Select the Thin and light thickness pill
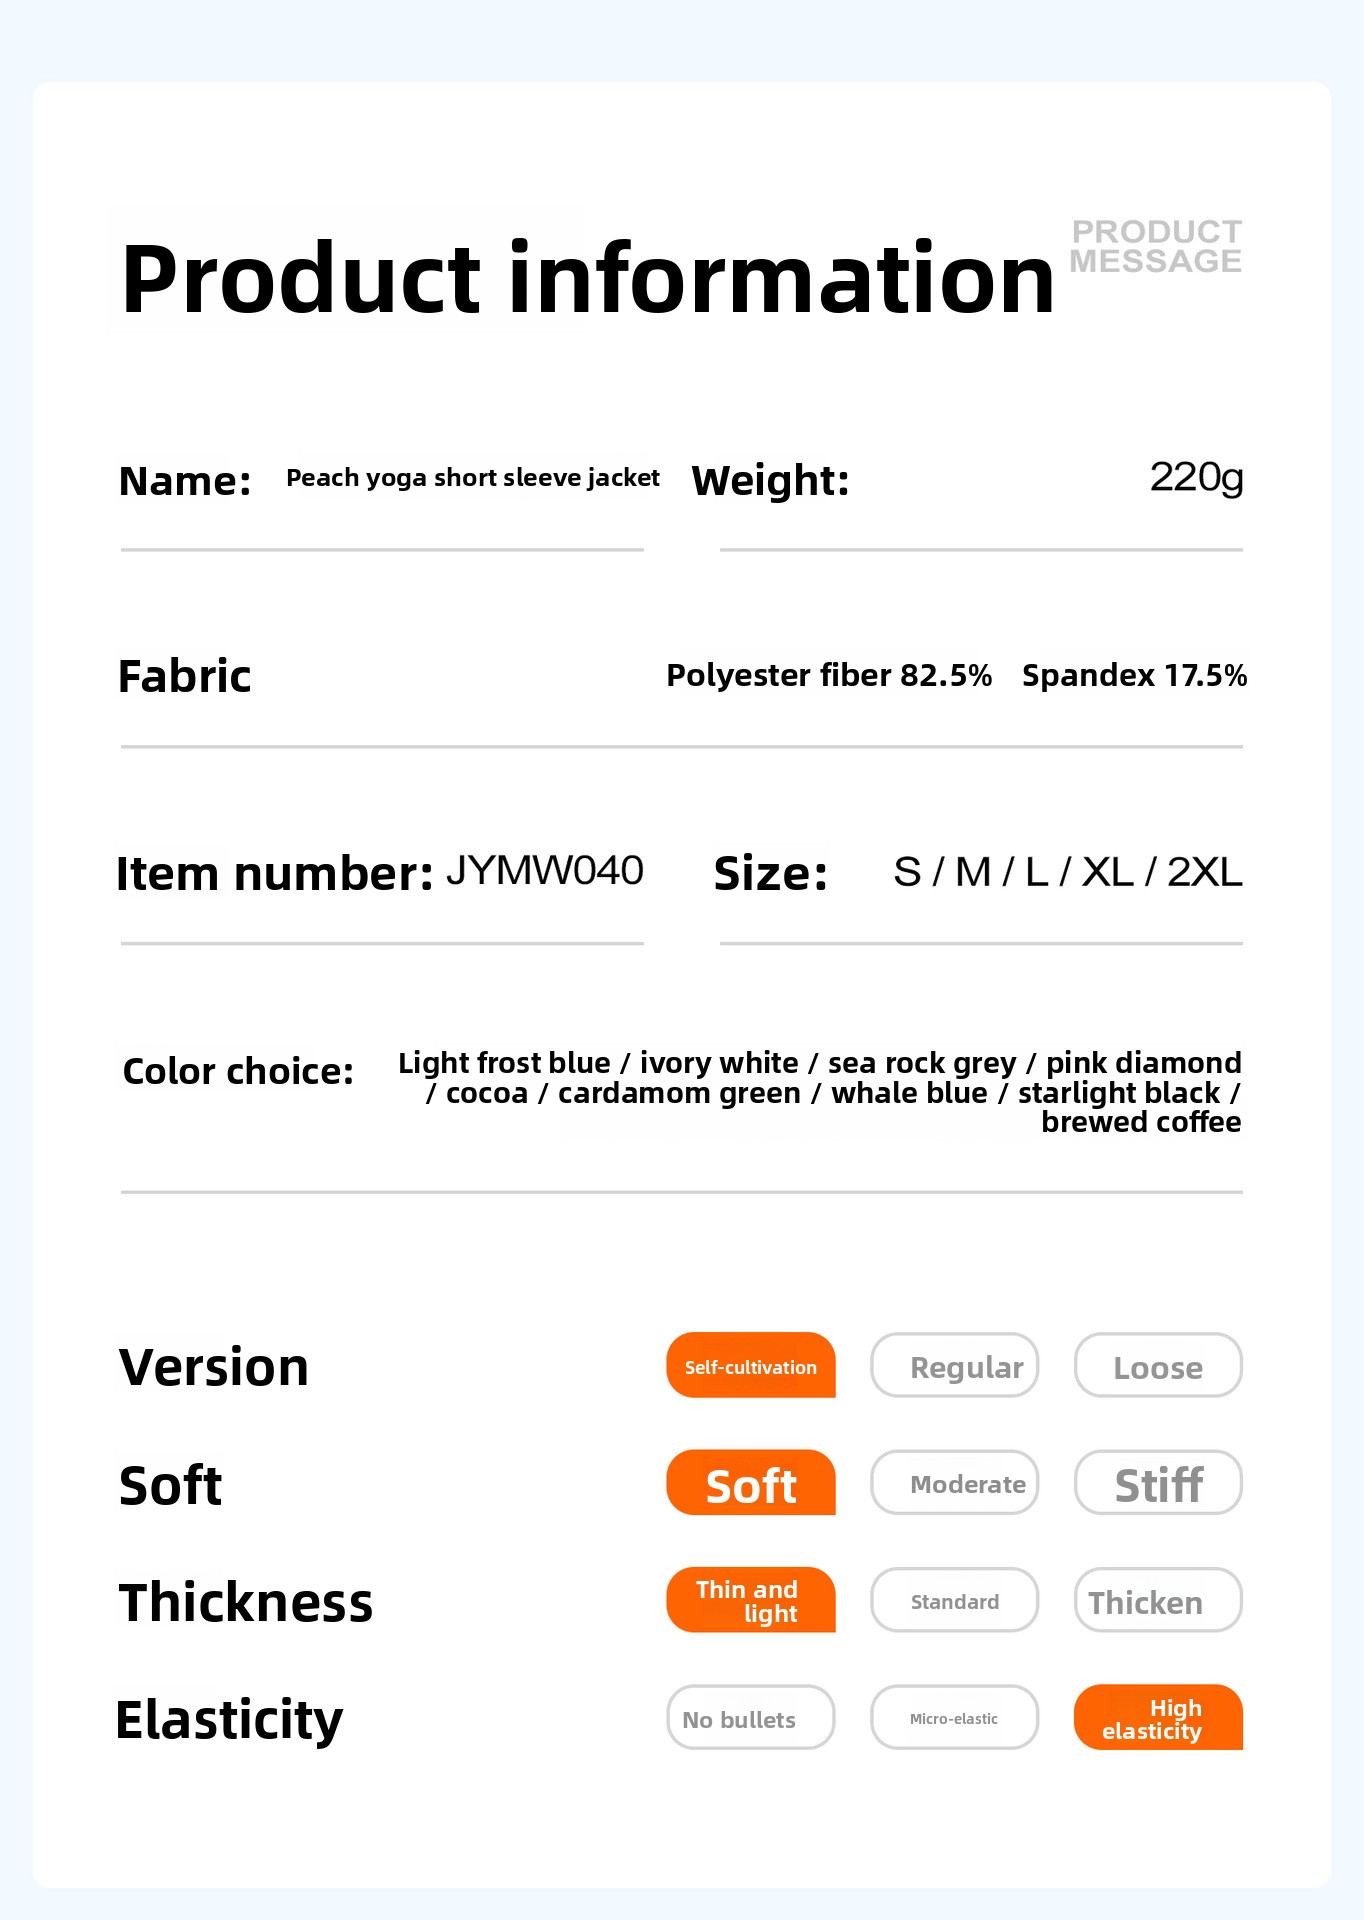Screen dimensions: 1364x1920 (751, 1601)
